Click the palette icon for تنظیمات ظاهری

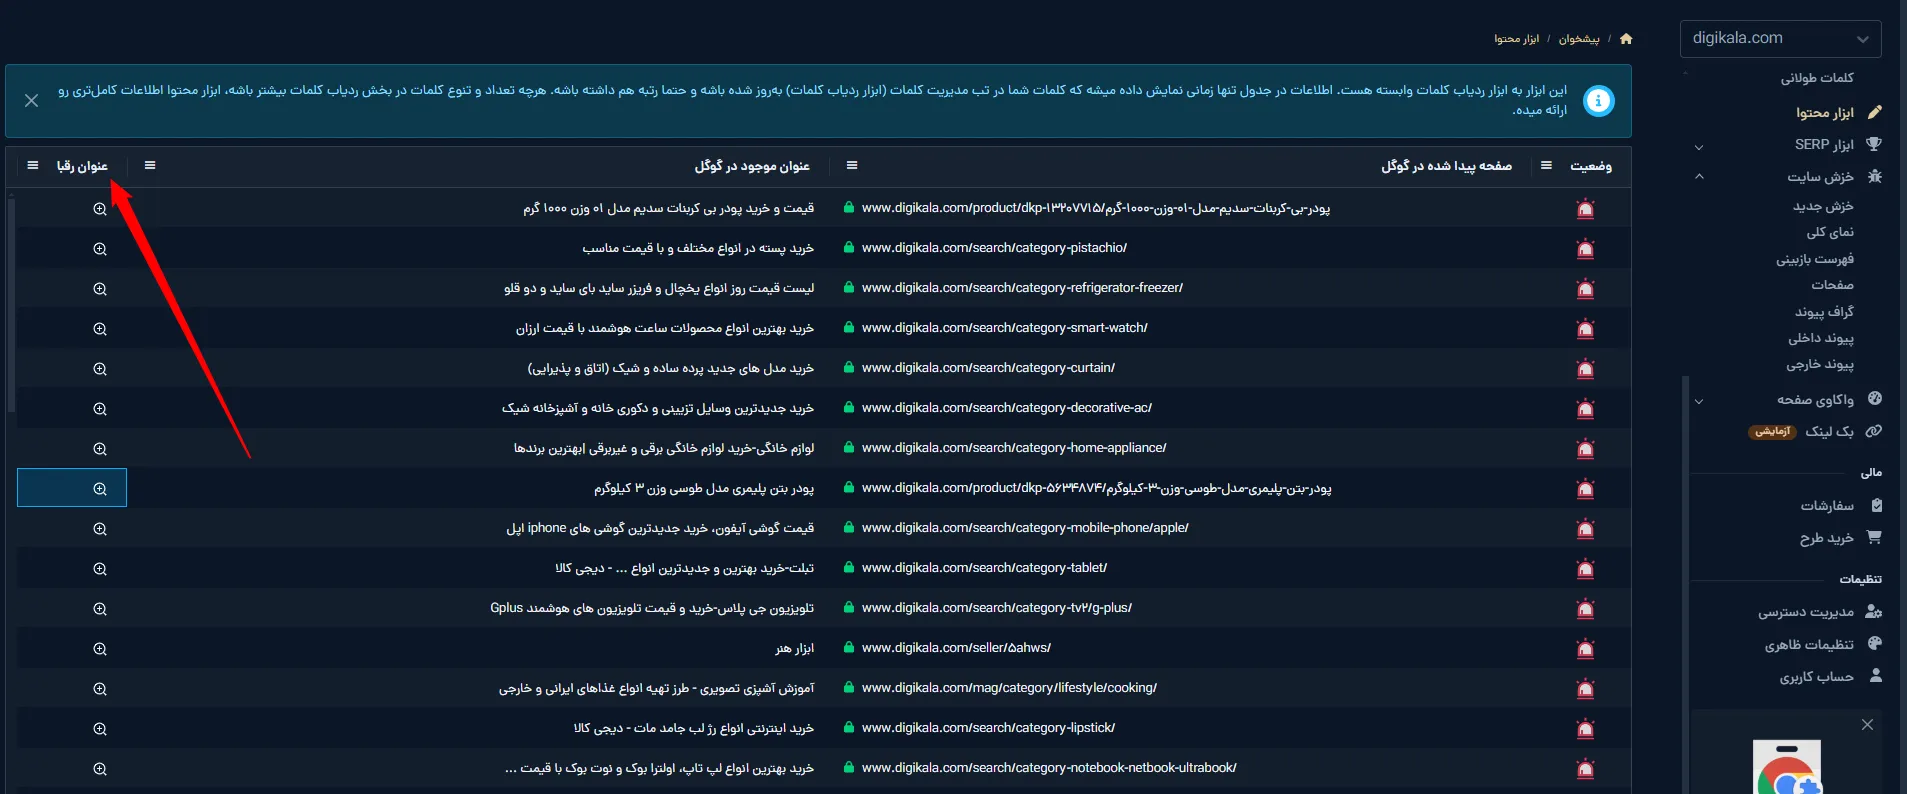point(1875,643)
